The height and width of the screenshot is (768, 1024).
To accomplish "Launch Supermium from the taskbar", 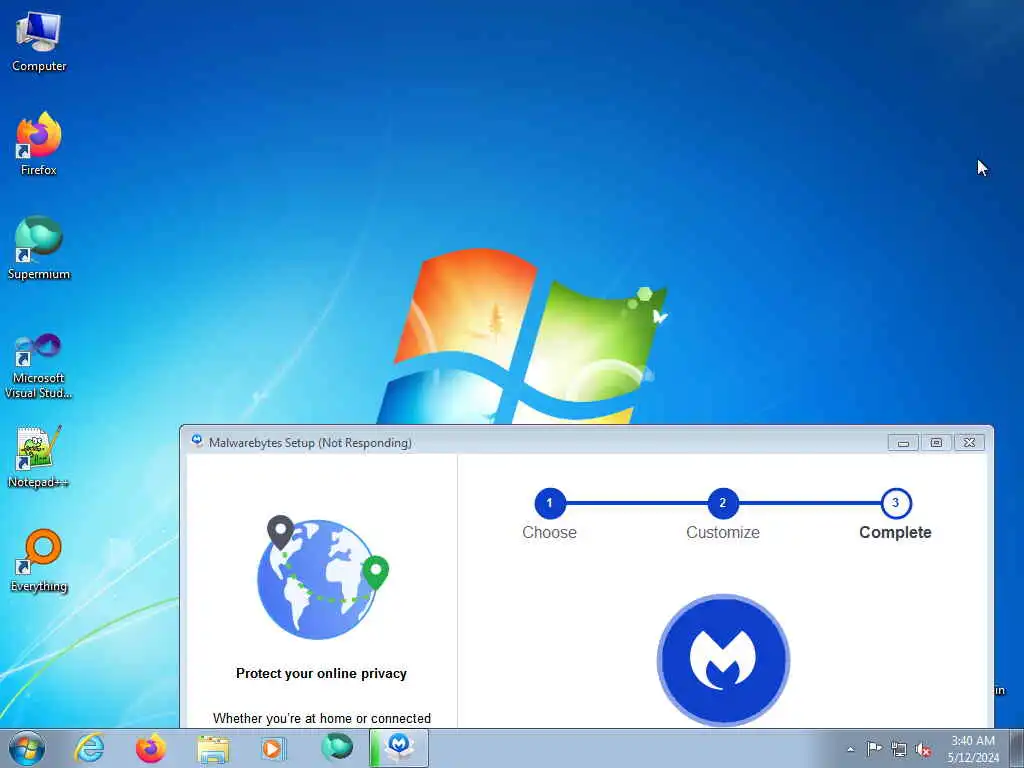I will (x=336, y=748).
